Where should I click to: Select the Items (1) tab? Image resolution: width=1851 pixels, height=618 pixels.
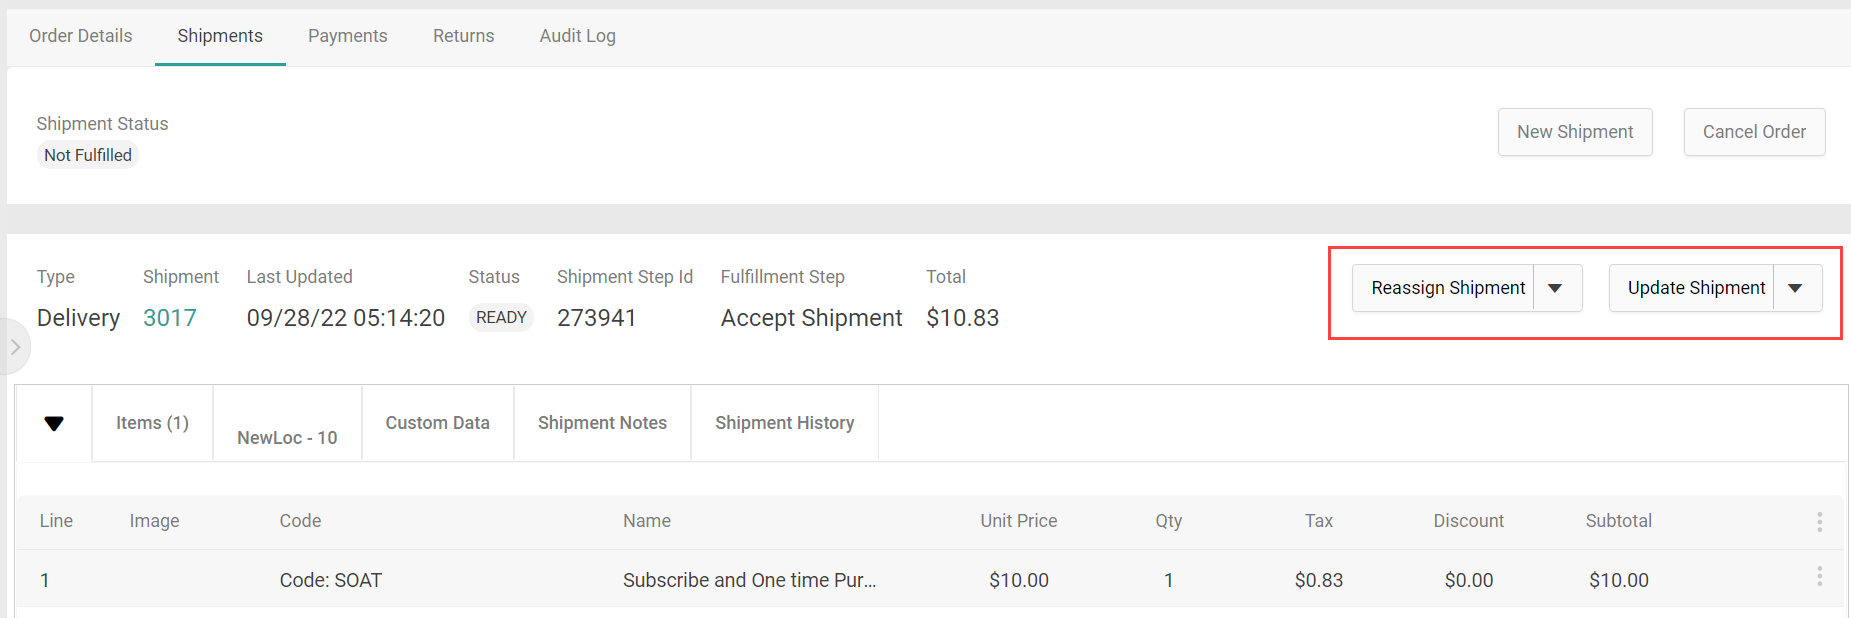click(x=152, y=423)
